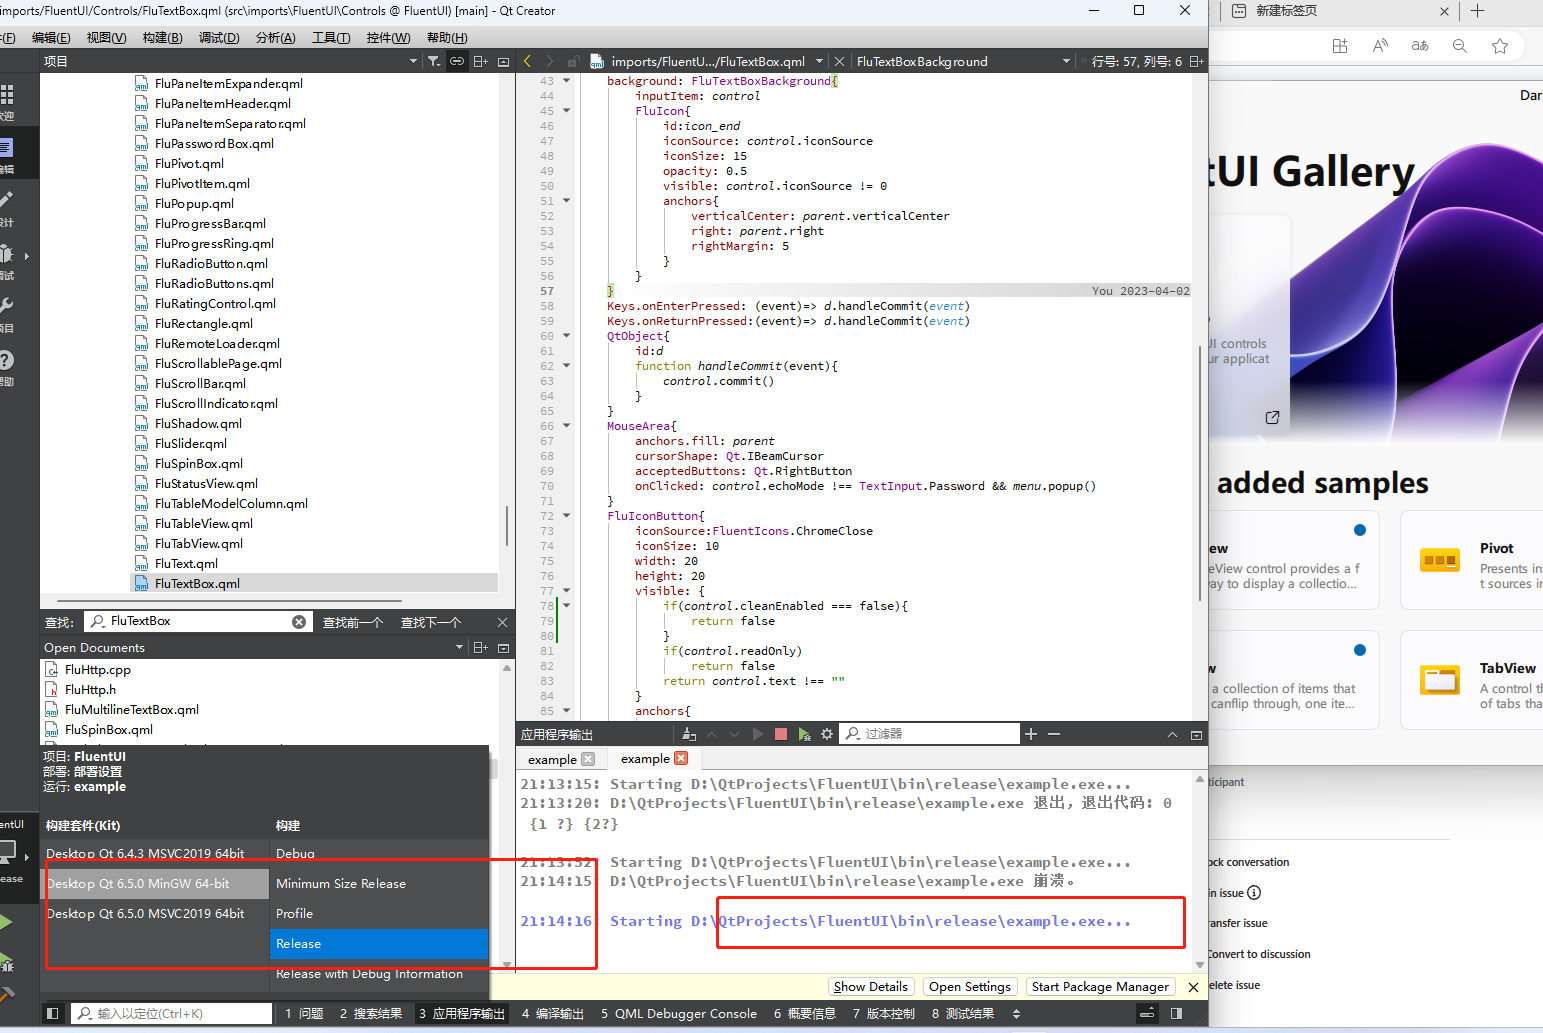Open the Issues output pane

pos(304,1013)
